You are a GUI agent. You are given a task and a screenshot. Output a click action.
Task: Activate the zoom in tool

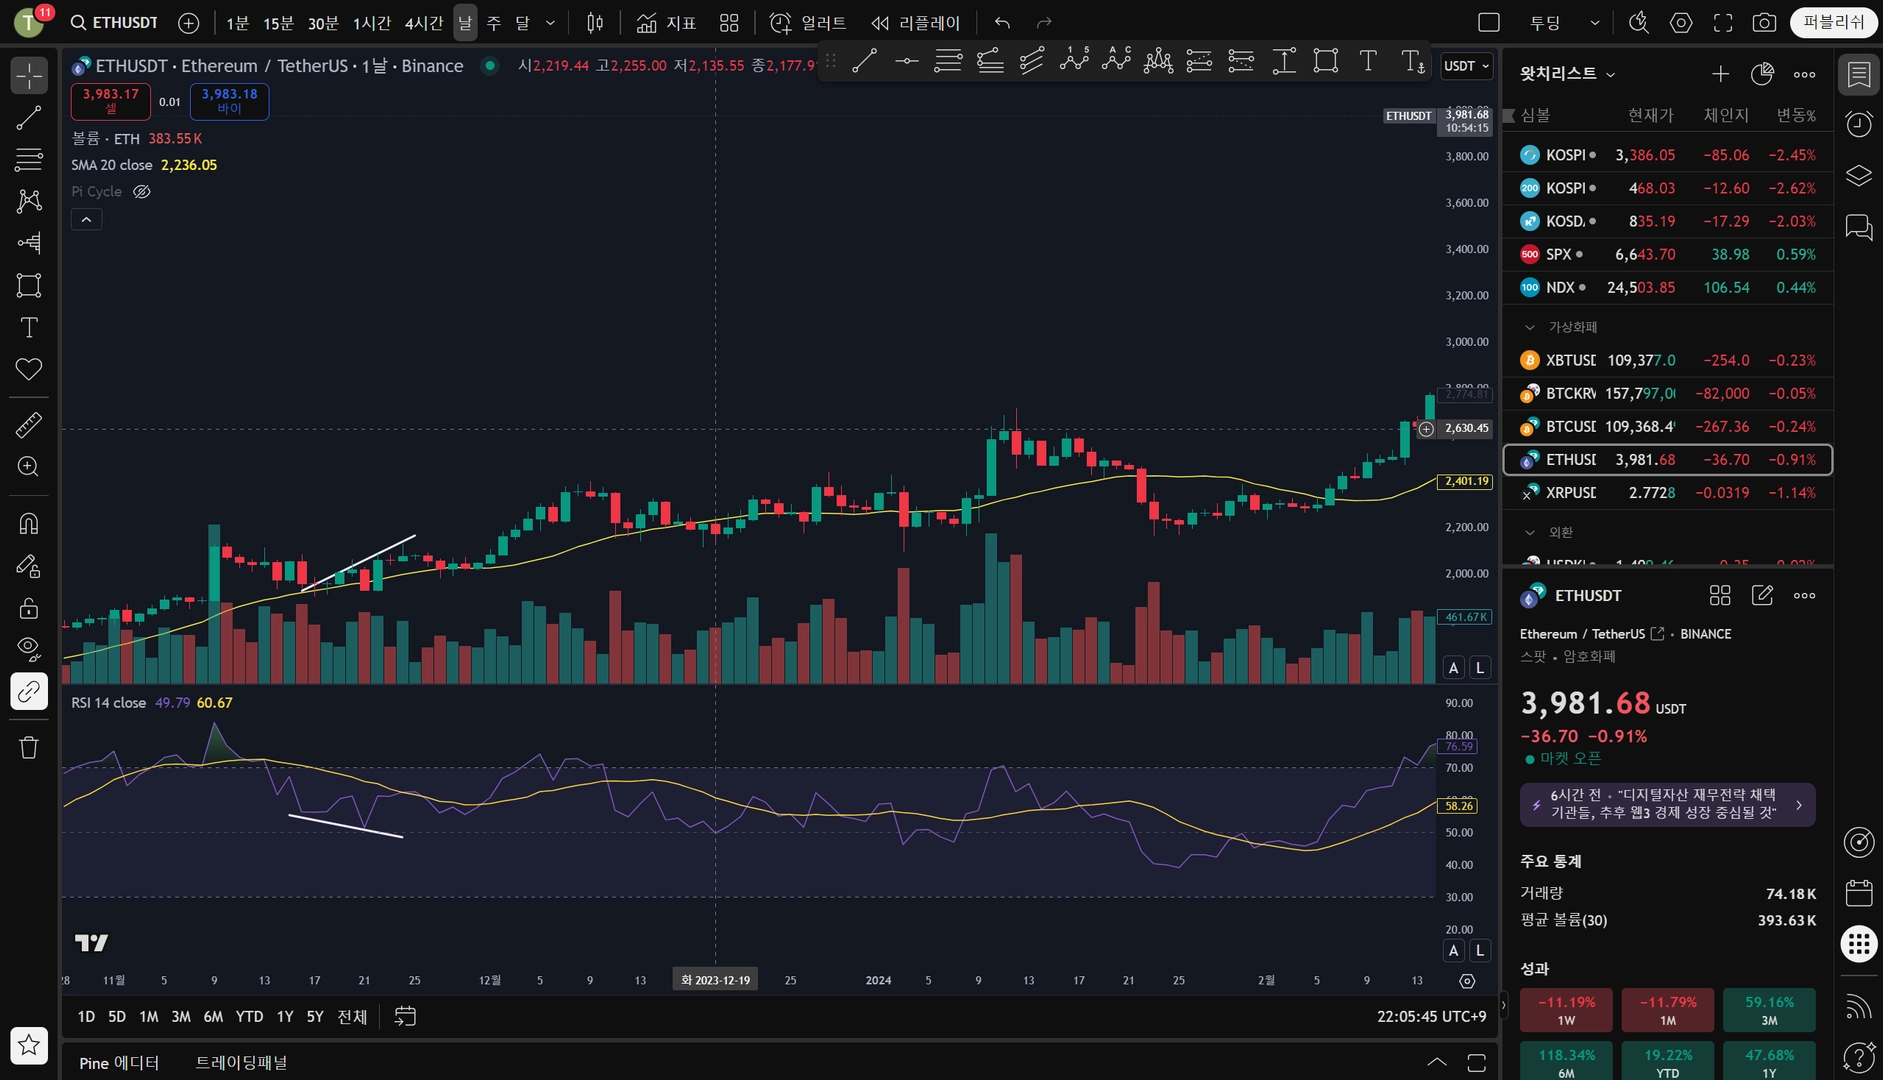29,467
